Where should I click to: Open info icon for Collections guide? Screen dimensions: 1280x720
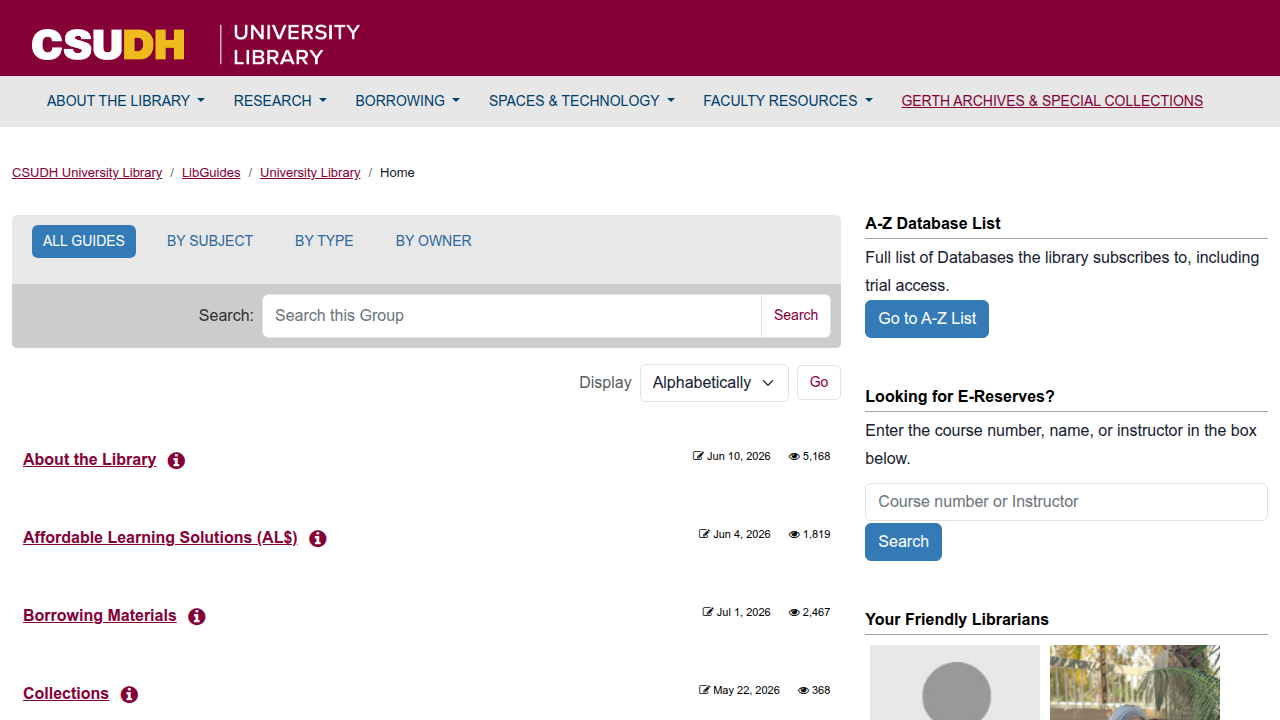pos(129,695)
